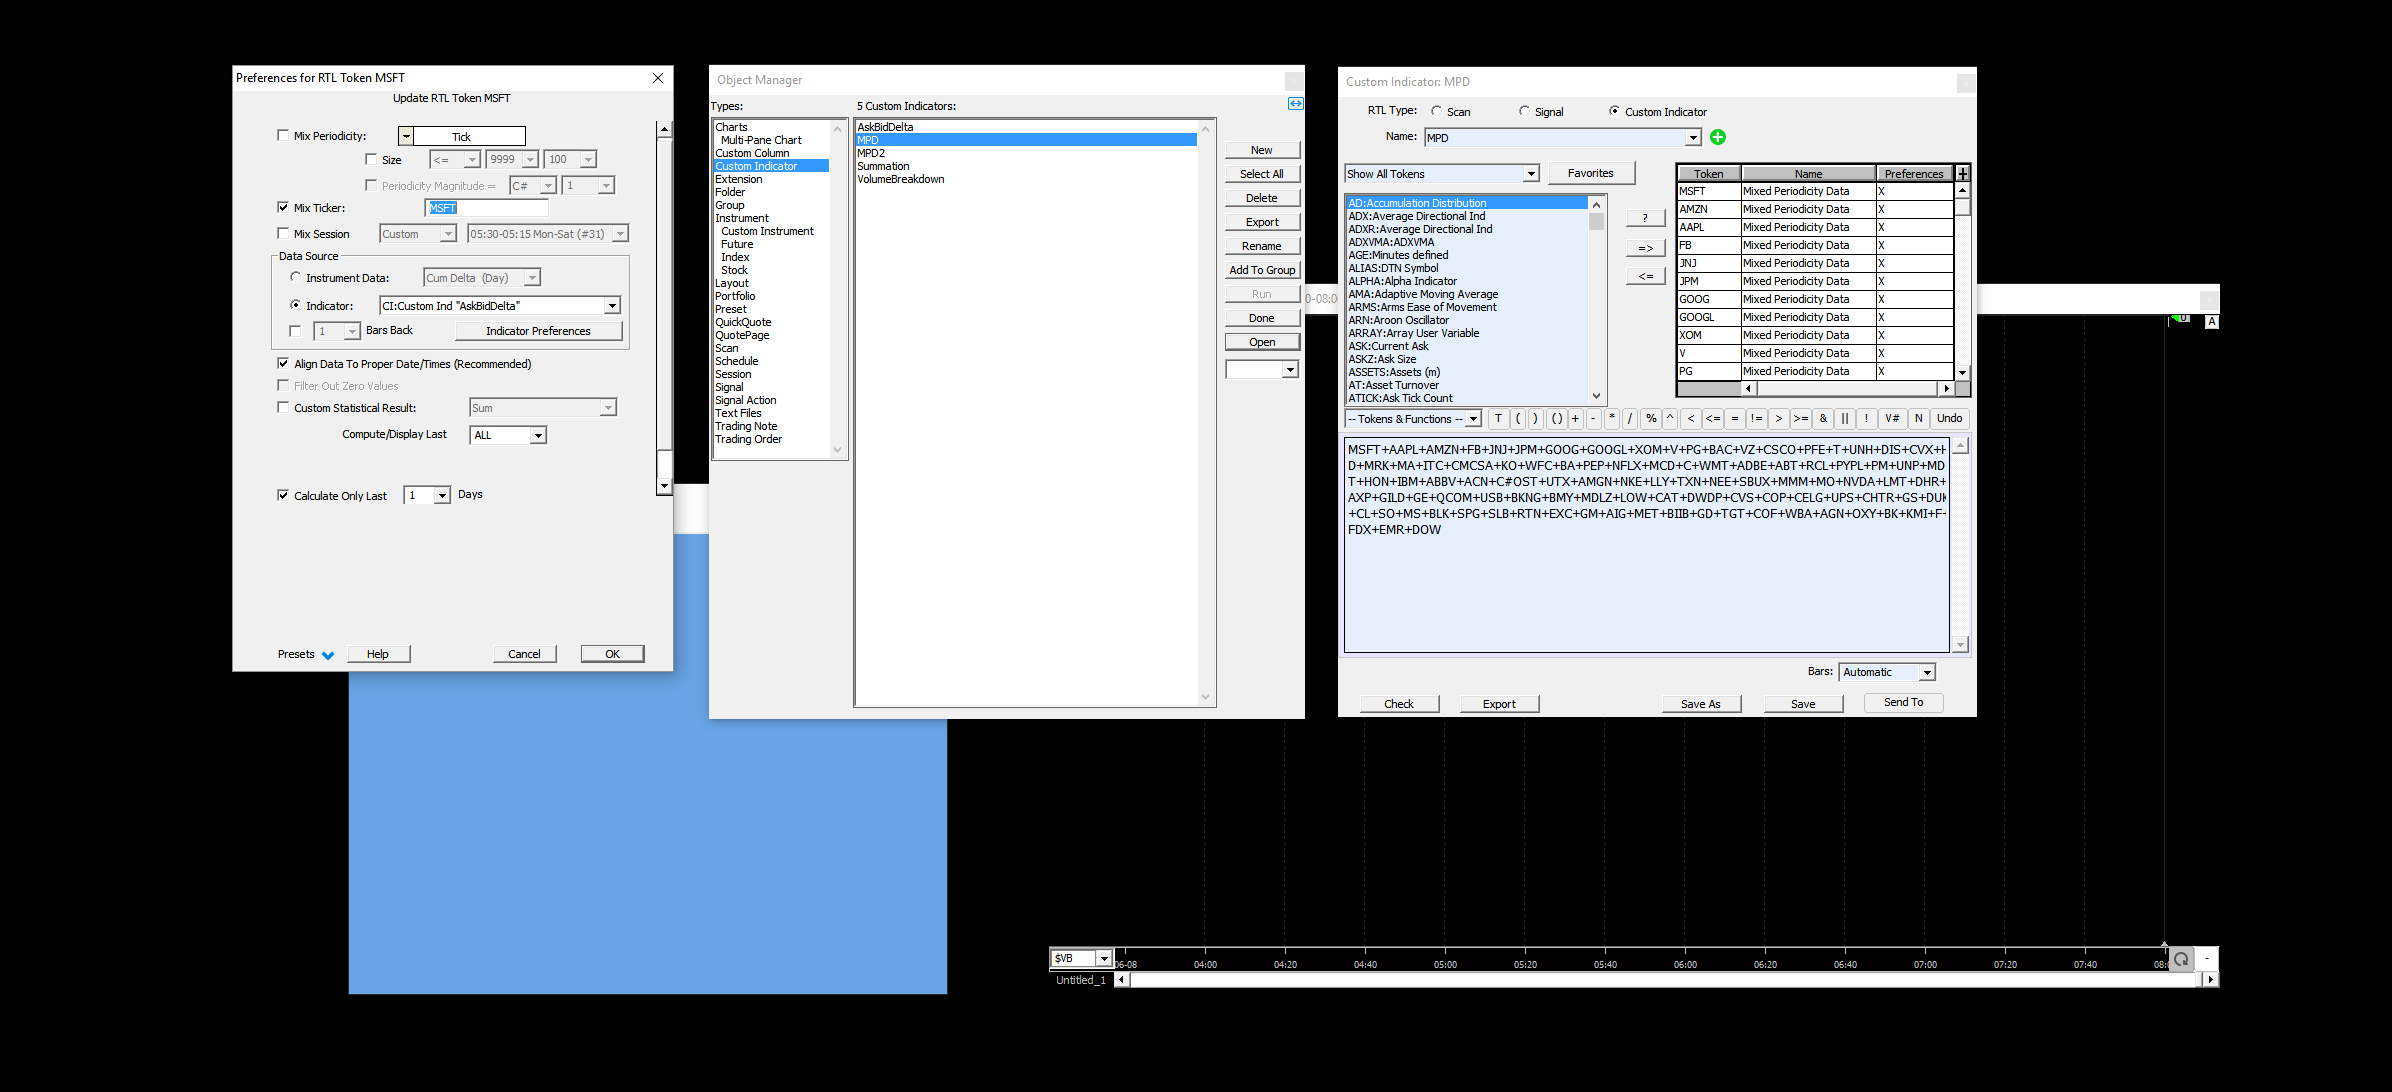Screen dimensions: 2392x1092
Task: Select Signal Action in Types list
Action: tap(745, 400)
